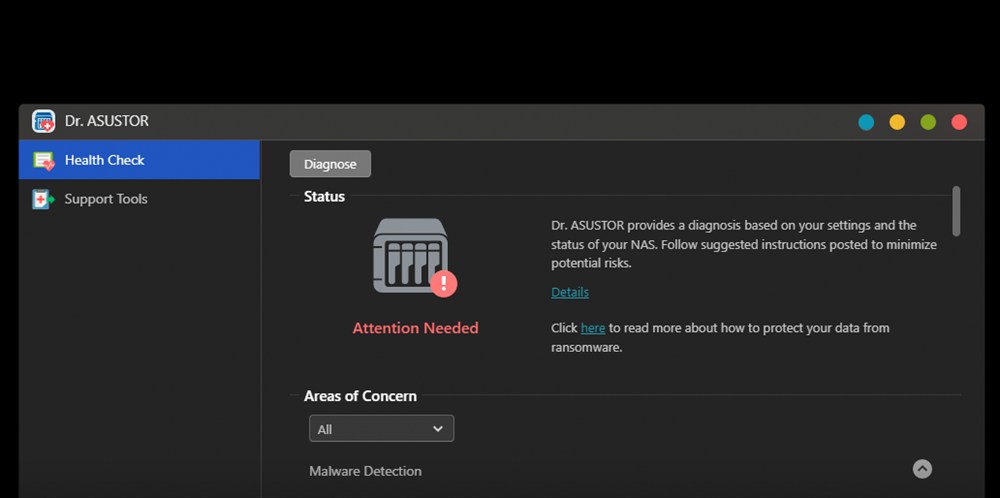
Task: Open the Health Check section
Action: point(139,160)
